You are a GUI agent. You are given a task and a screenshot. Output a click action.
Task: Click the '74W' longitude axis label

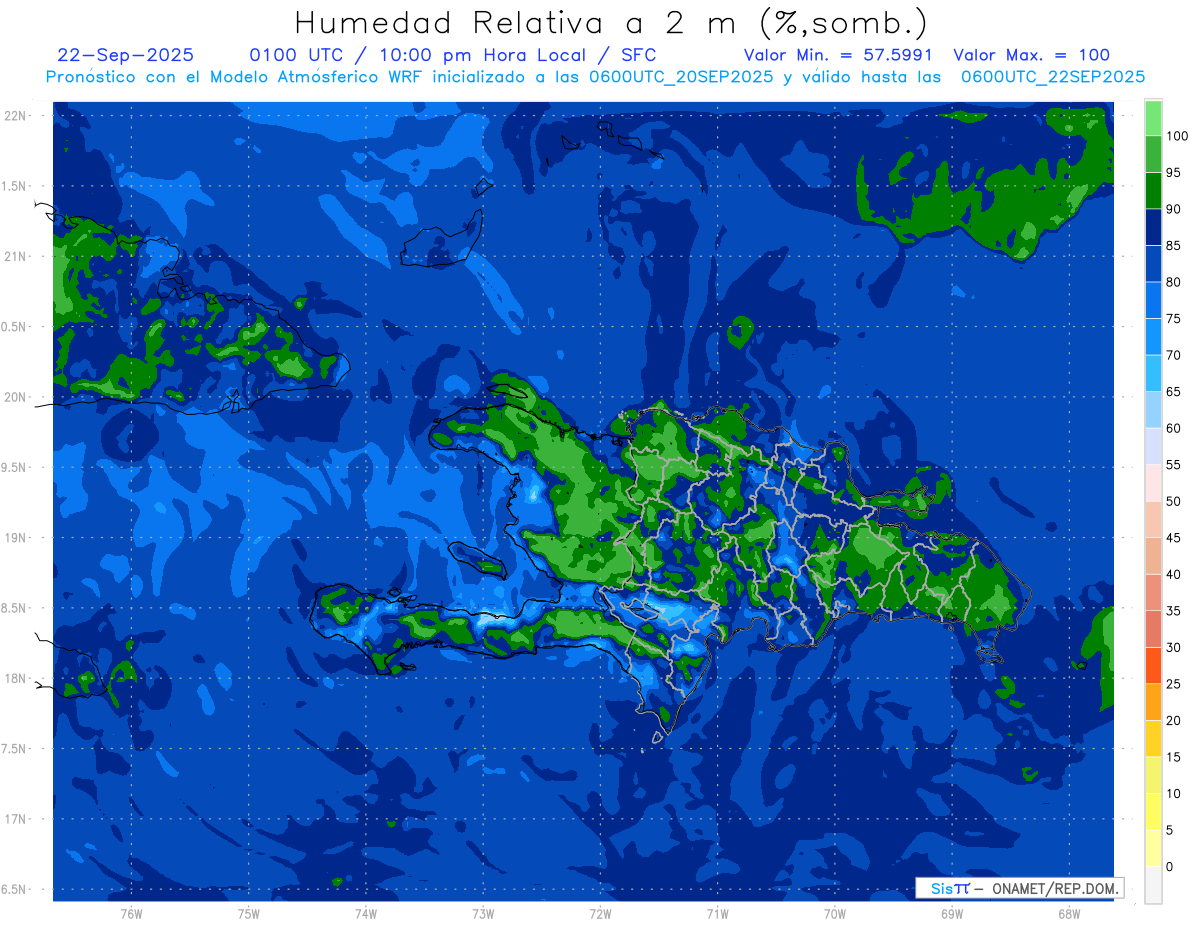(366, 913)
